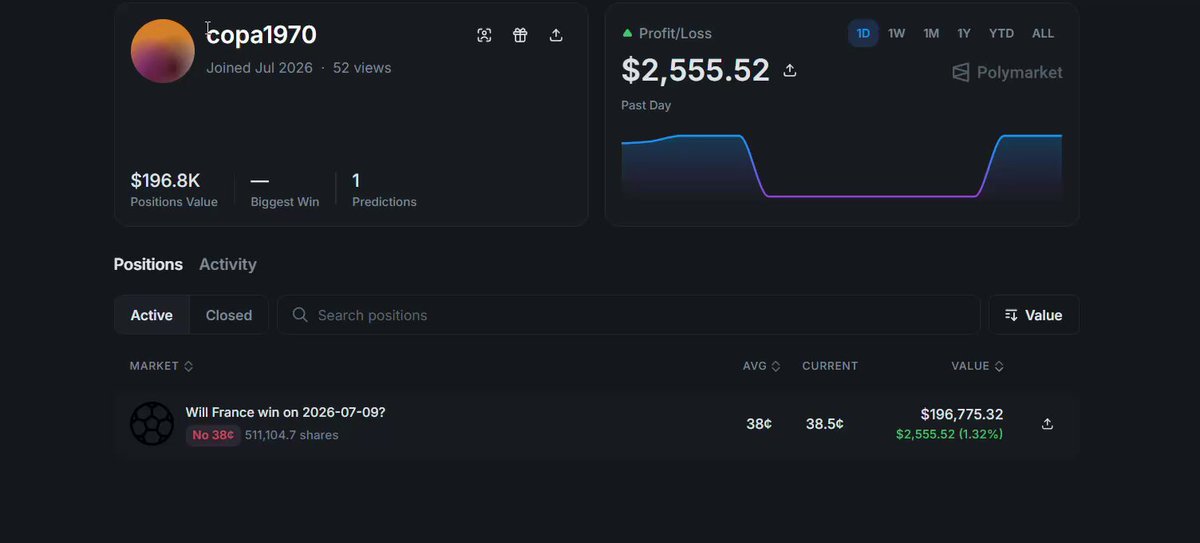This screenshot has height=543, width=1200.
Task: Sort by the VALUE column header
Action: (x=977, y=366)
